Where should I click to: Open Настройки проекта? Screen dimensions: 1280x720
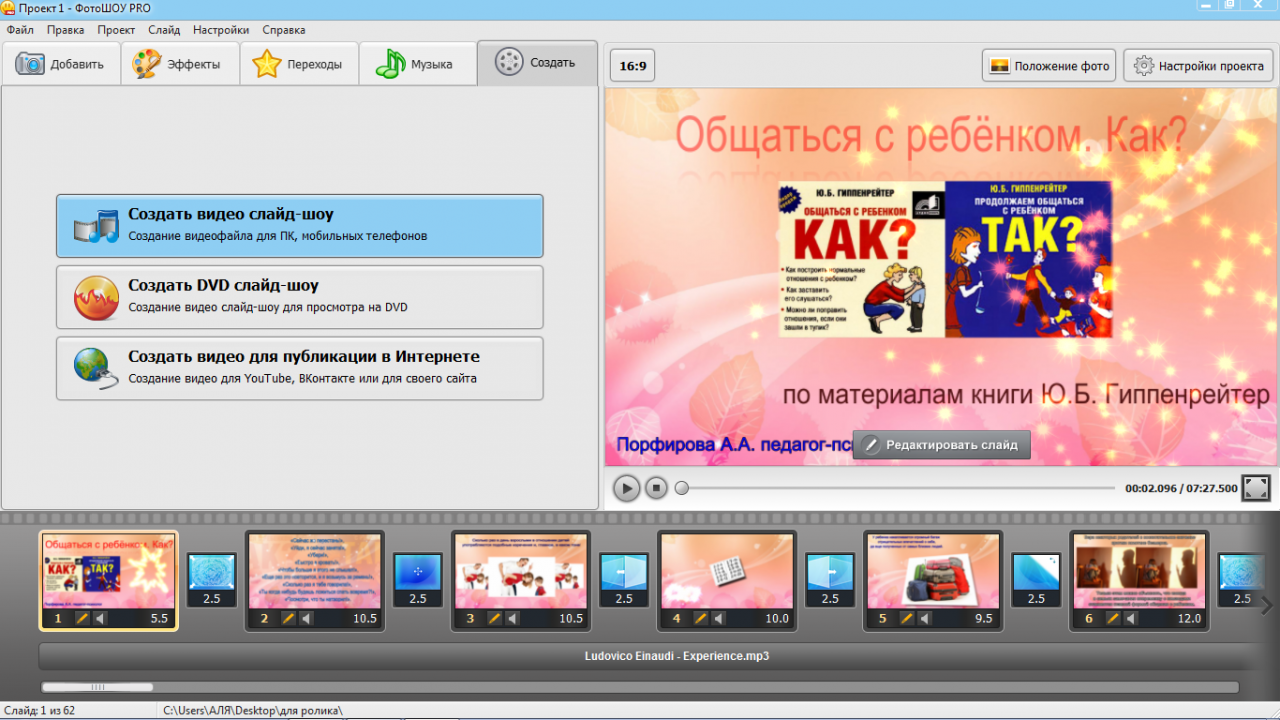coord(1199,66)
